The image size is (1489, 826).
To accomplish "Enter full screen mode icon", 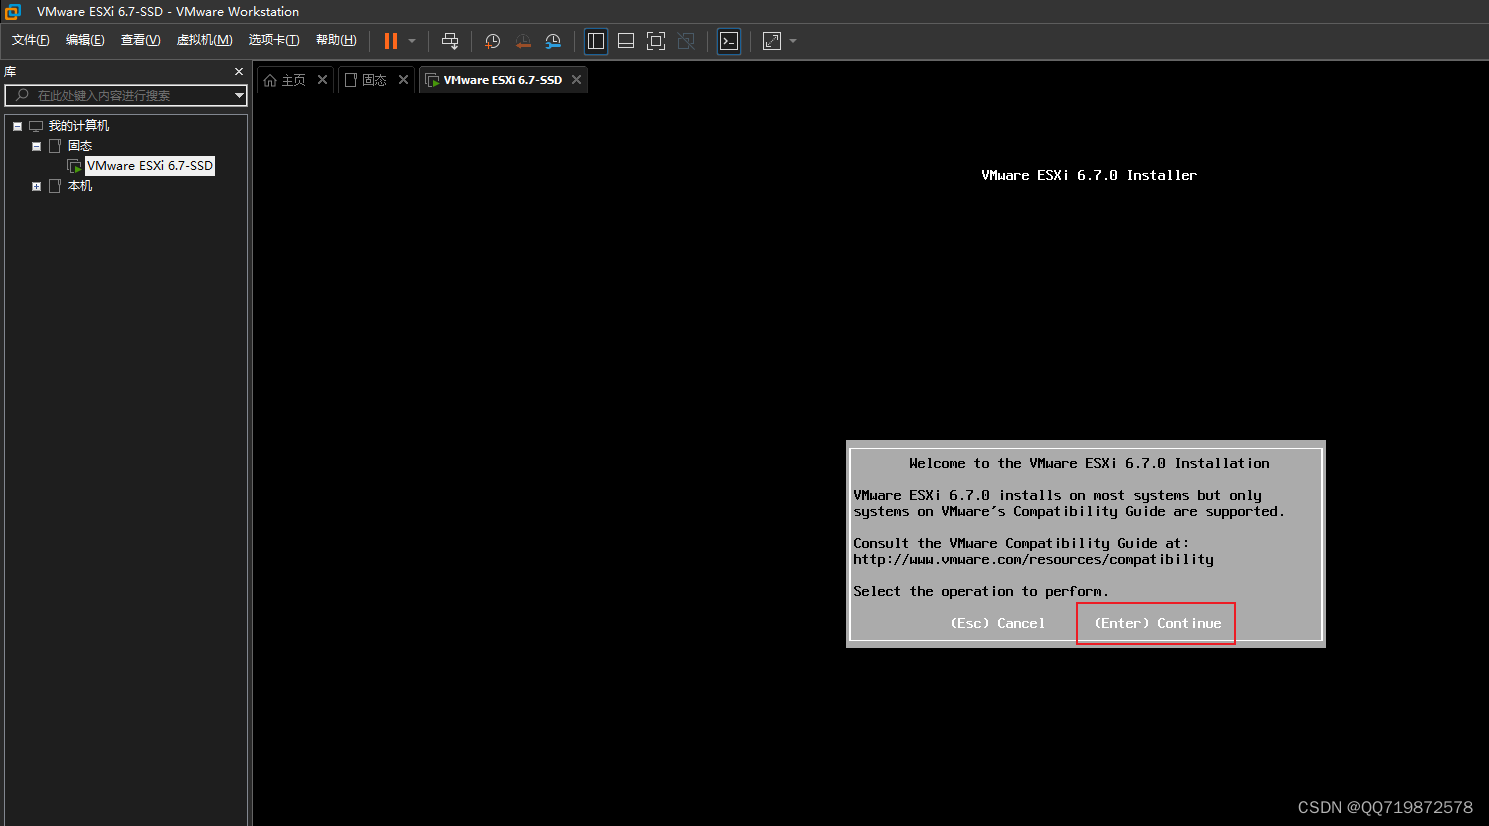I will [656, 41].
